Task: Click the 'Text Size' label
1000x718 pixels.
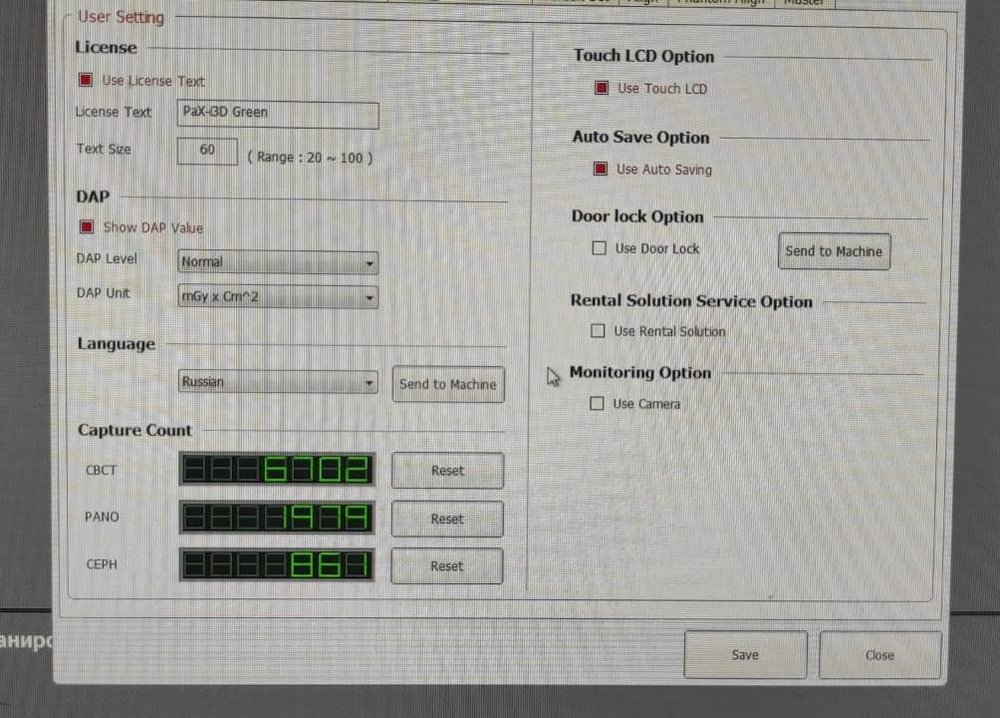Action: (104, 149)
